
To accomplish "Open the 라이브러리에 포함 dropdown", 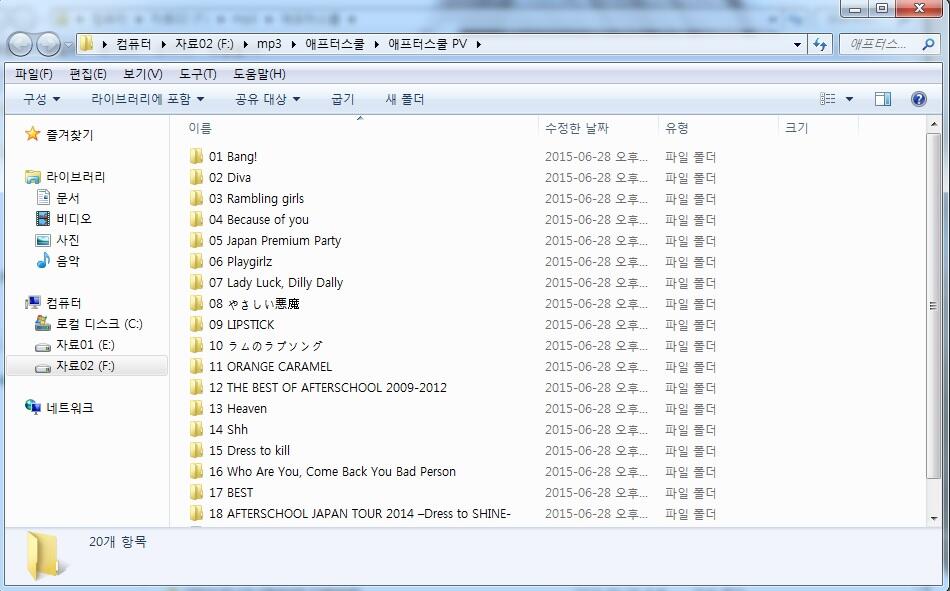I will pos(147,99).
